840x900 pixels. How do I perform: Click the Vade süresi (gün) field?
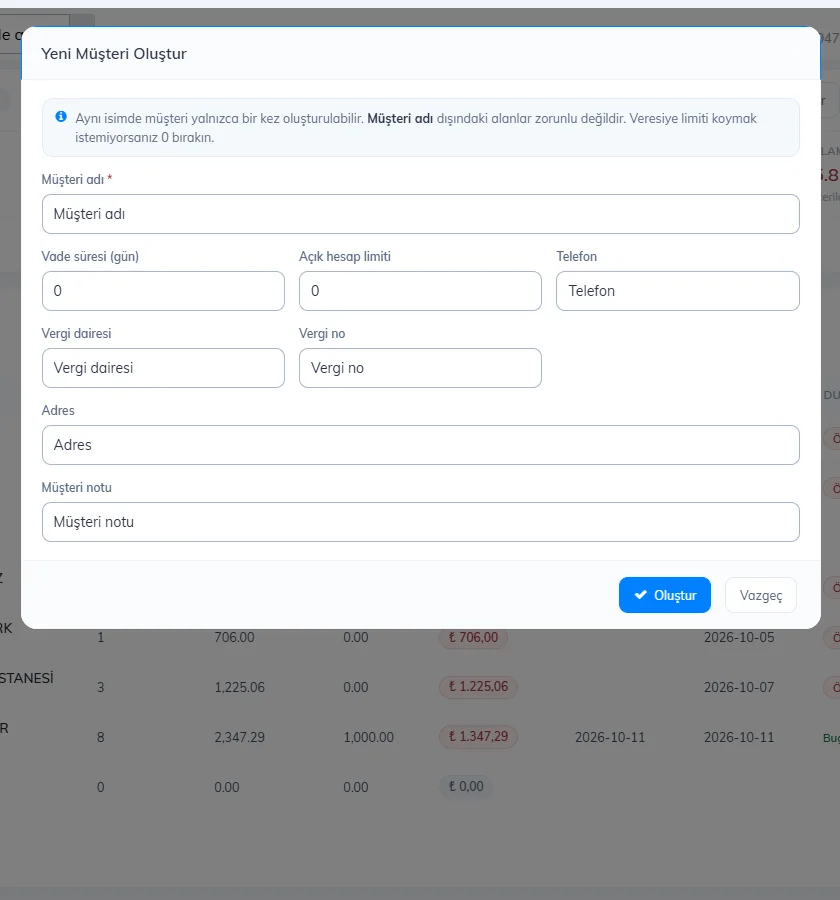tap(163, 291)
